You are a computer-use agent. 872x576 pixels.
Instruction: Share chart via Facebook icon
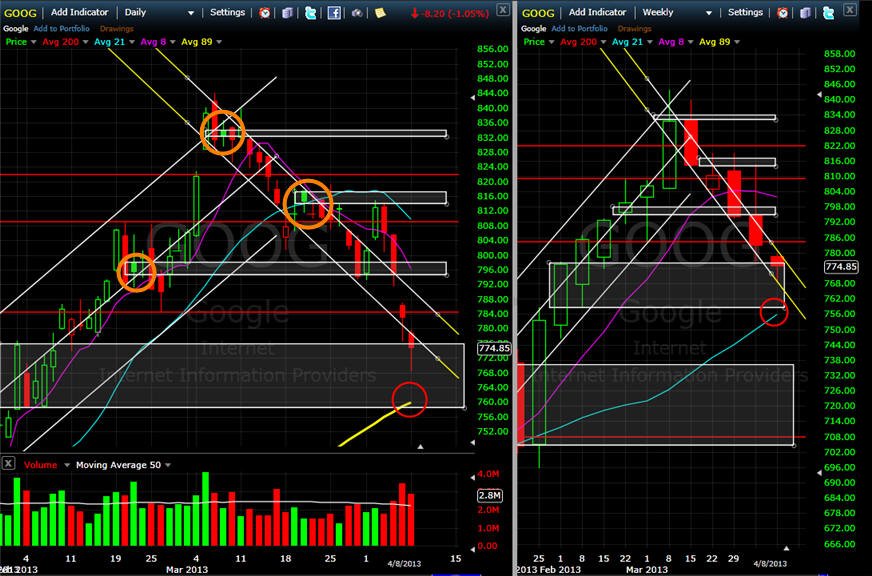[334, 12]
